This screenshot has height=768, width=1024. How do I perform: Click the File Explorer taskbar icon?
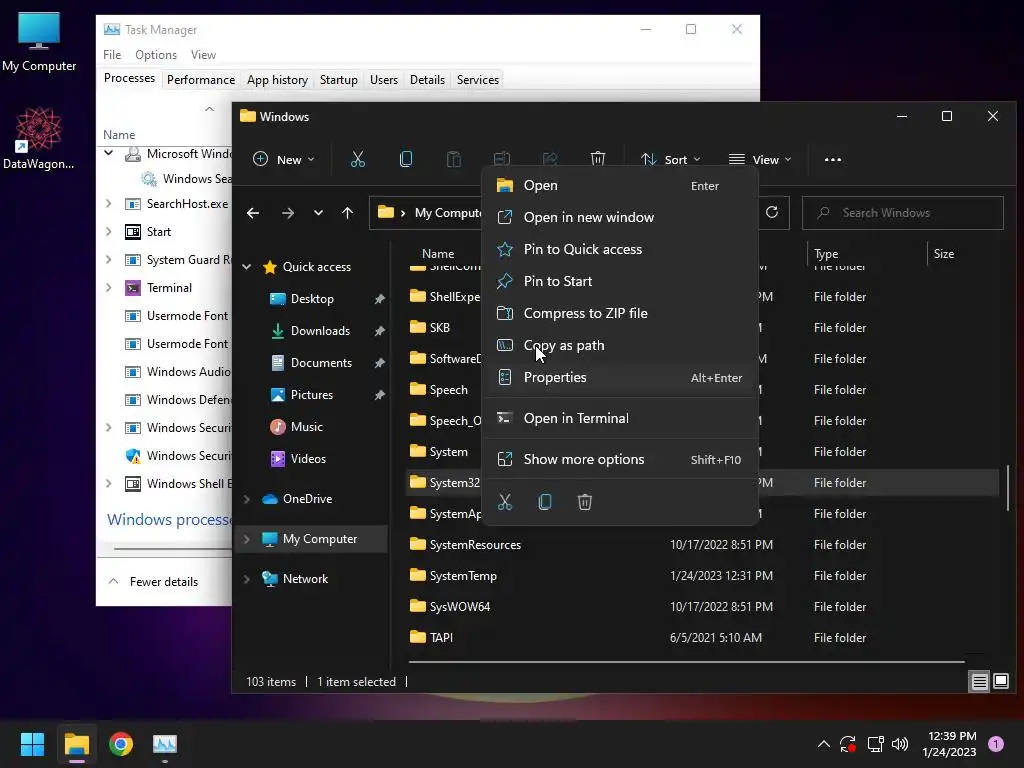[76, 744]
